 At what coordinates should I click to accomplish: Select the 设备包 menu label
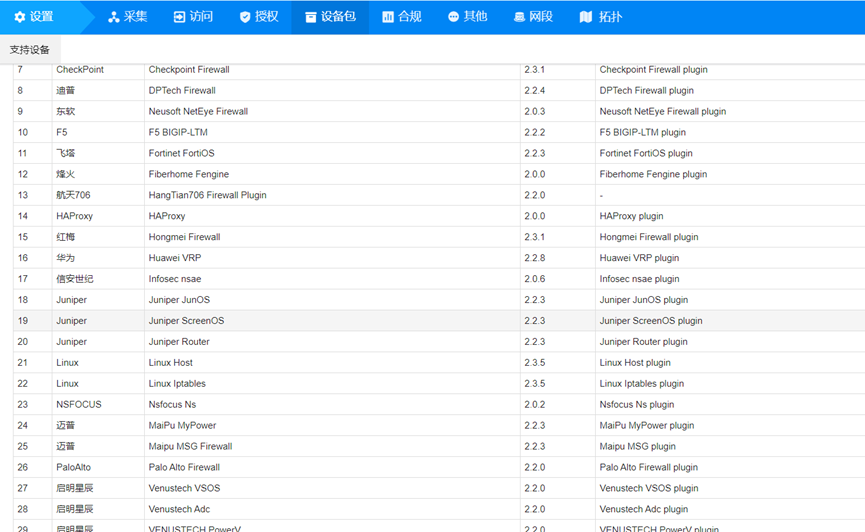pos(338,17)
